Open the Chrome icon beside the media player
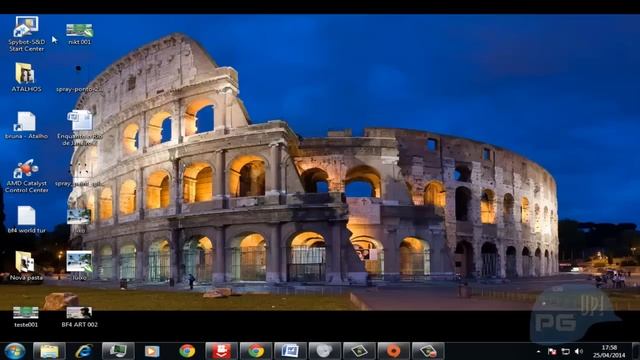 click(187, 351)
